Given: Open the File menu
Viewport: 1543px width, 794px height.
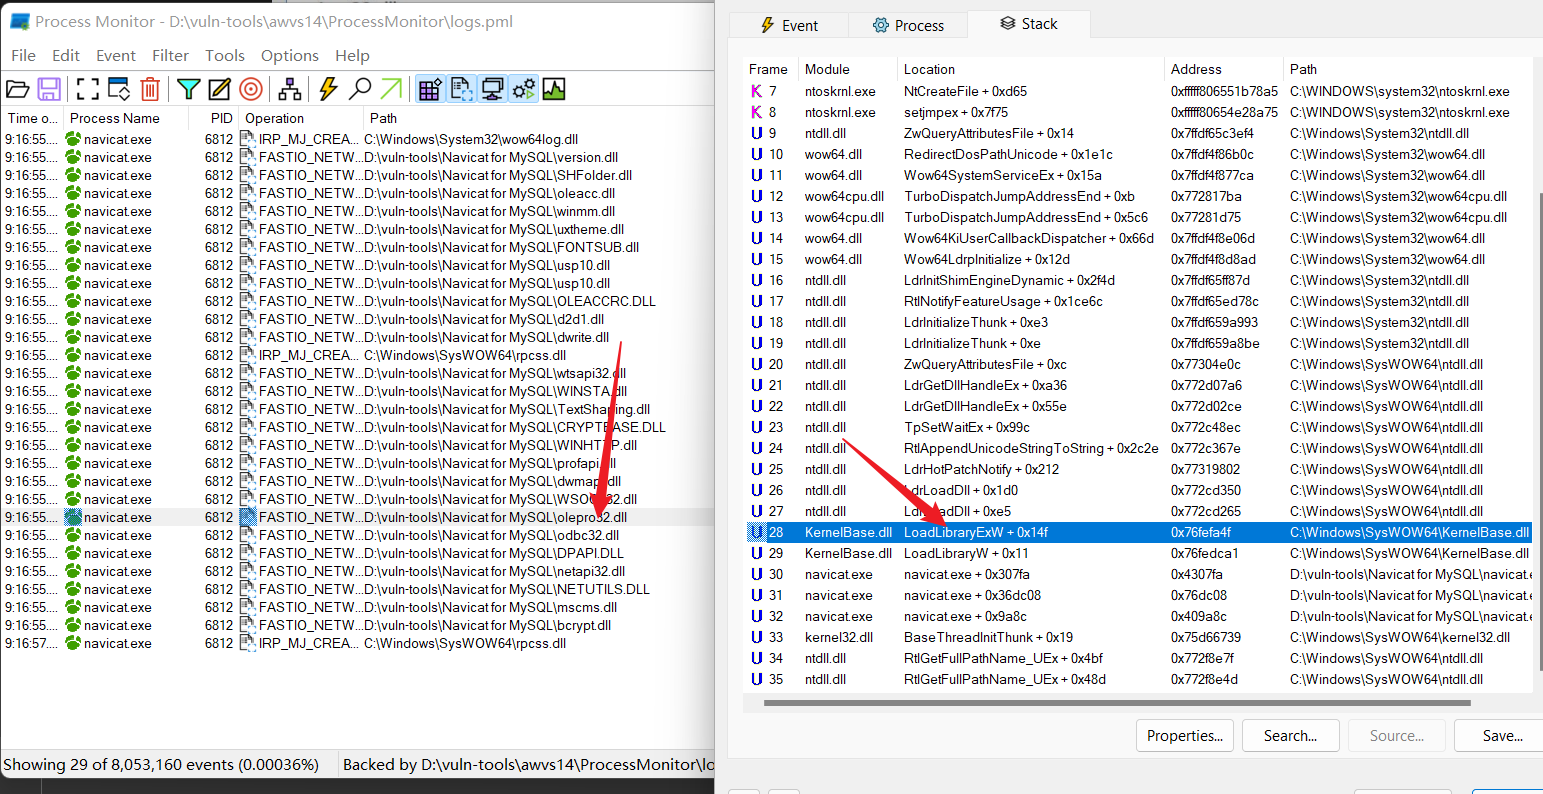Looking at the screenshot, I should 23,56.
